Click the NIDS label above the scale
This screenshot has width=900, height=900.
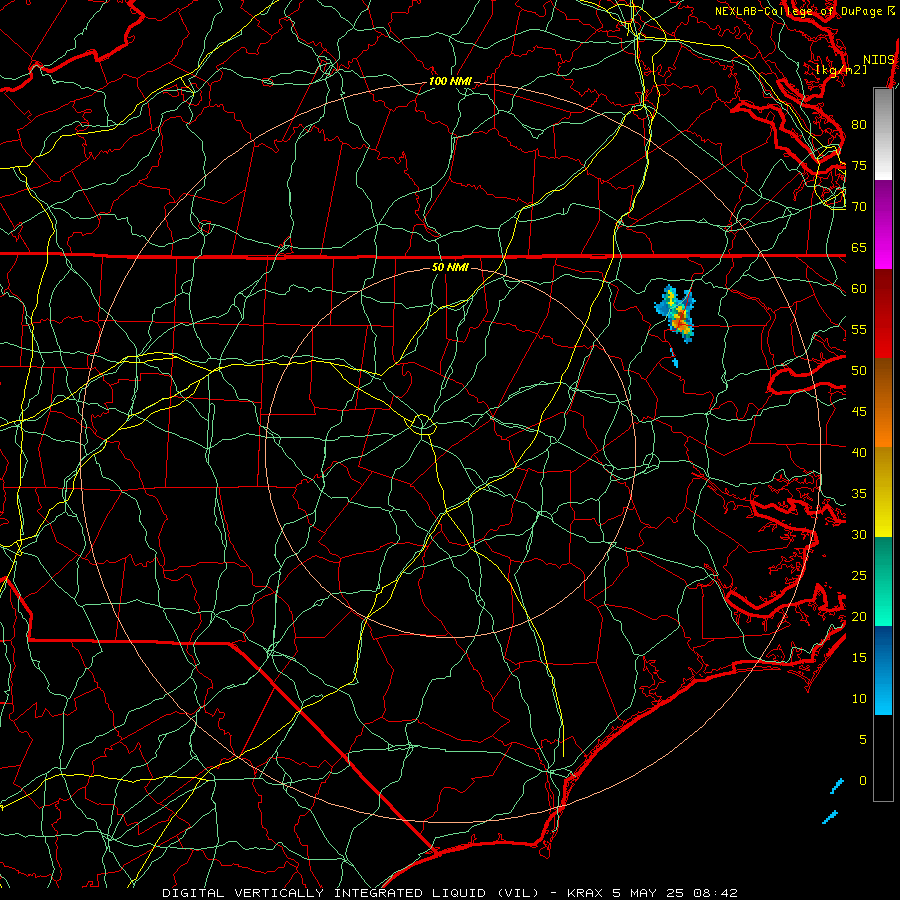879,59
